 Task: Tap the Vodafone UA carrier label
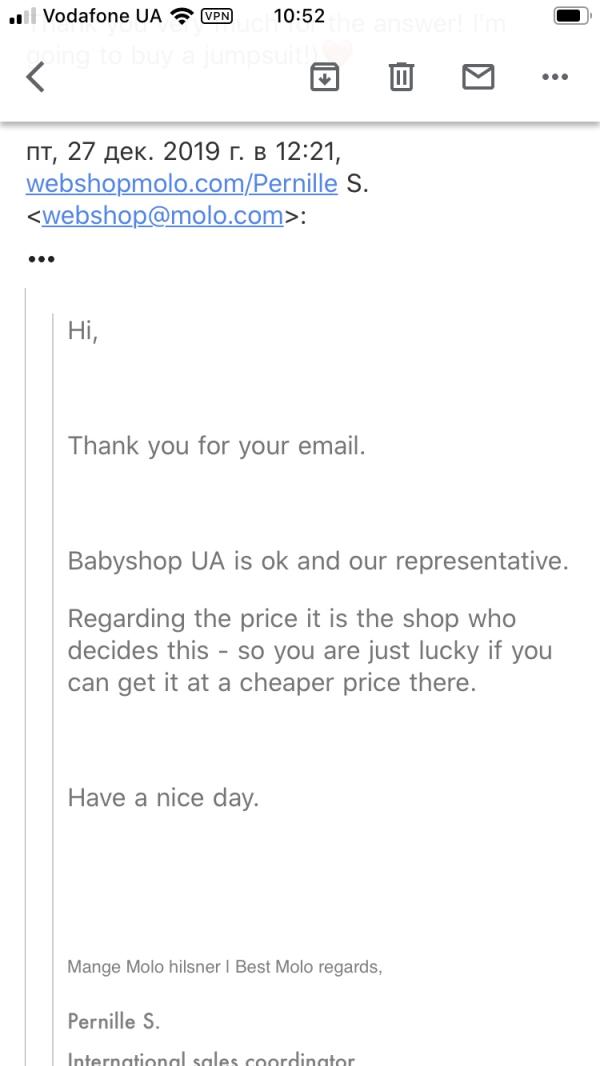(102, 16)
